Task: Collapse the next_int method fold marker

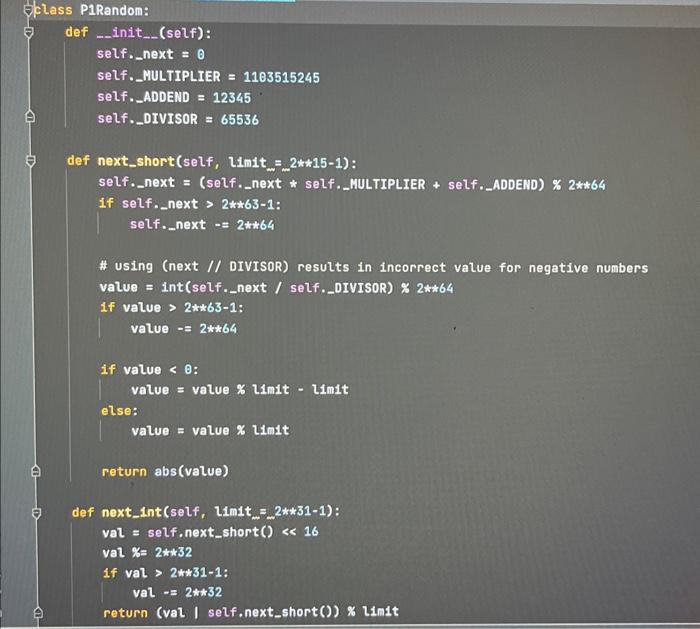Action: pos(37,512)
